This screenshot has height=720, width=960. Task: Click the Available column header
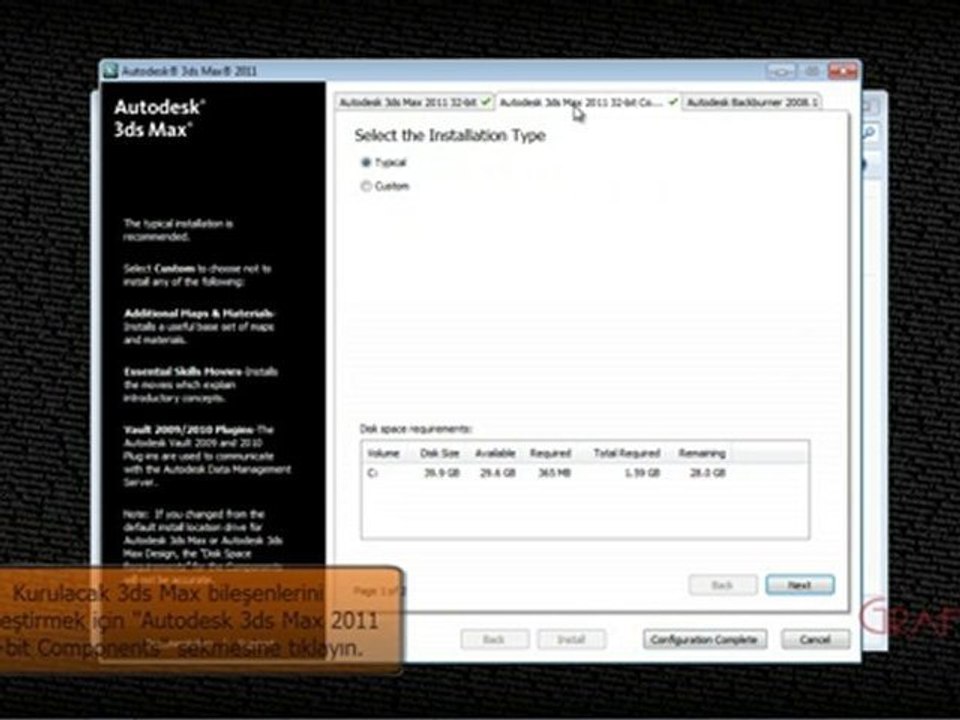coord(495,453)
